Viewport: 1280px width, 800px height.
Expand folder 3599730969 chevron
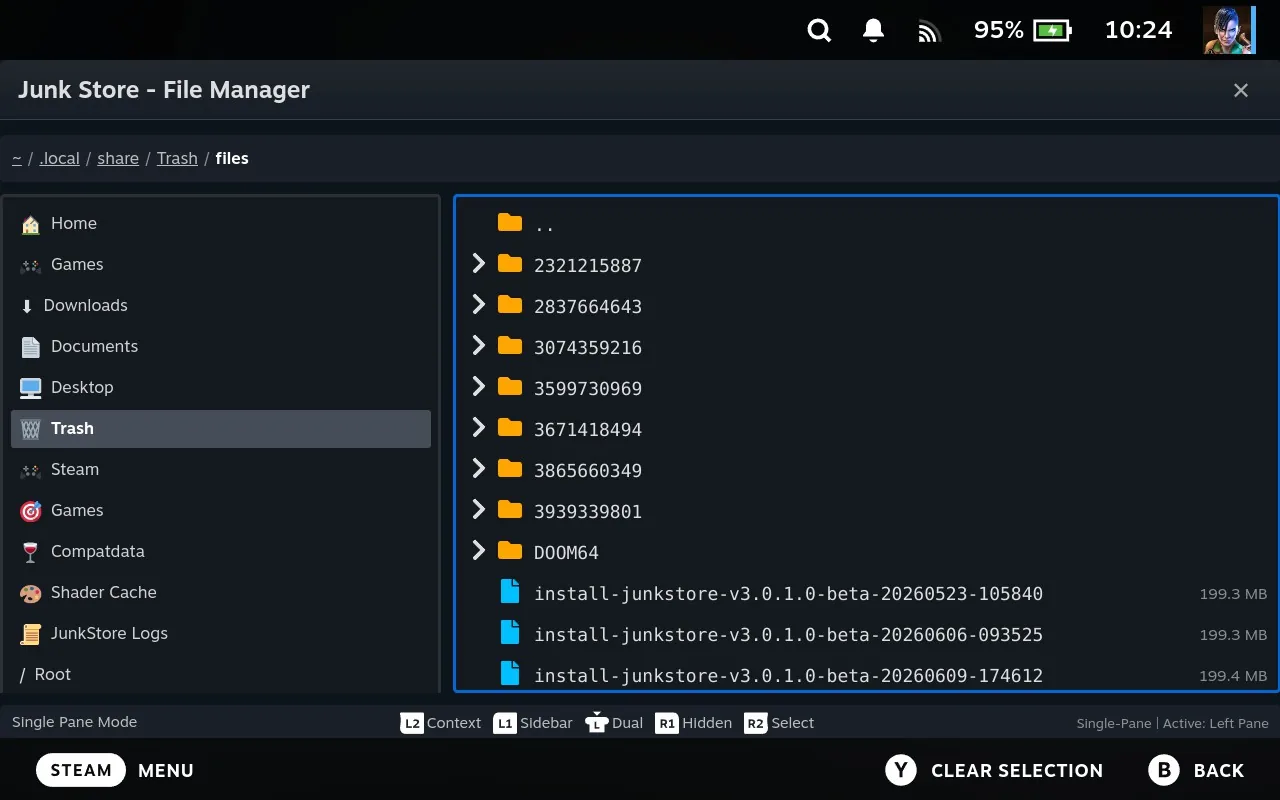point(478,387)
